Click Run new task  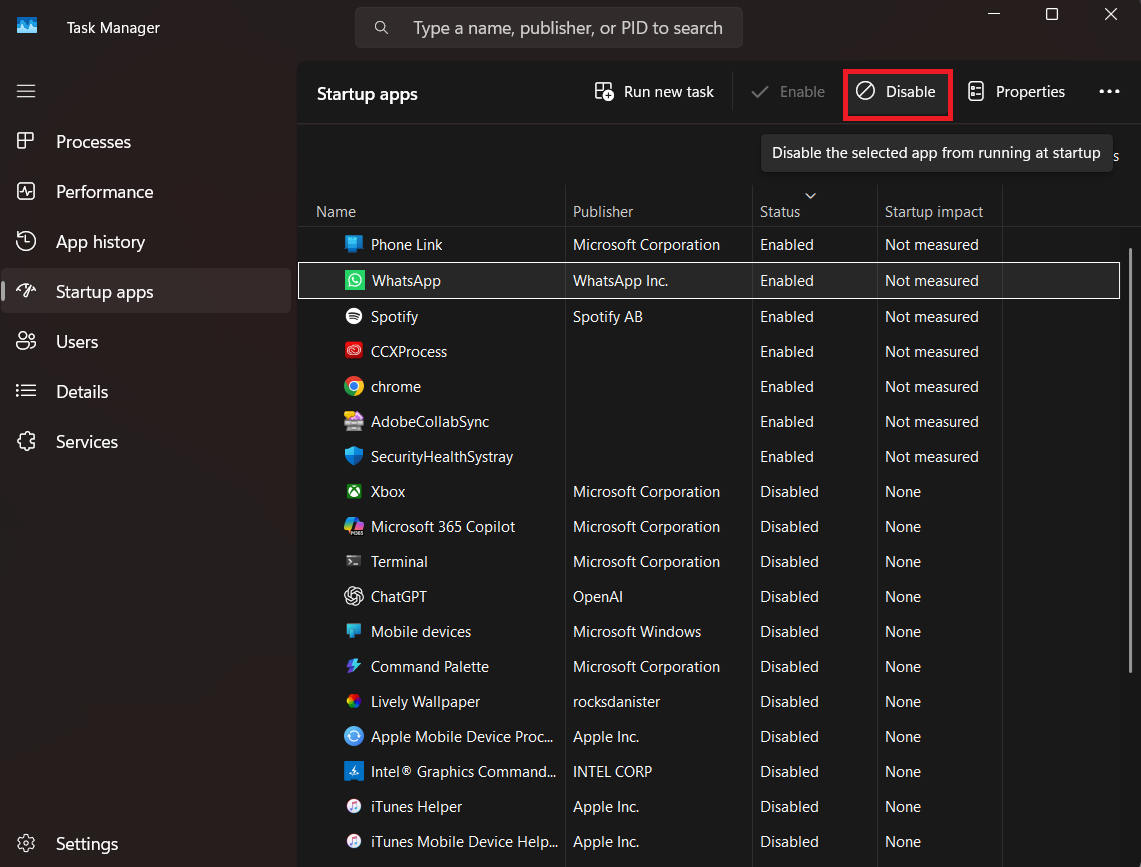pyautogui.click(x=654, y=92)
